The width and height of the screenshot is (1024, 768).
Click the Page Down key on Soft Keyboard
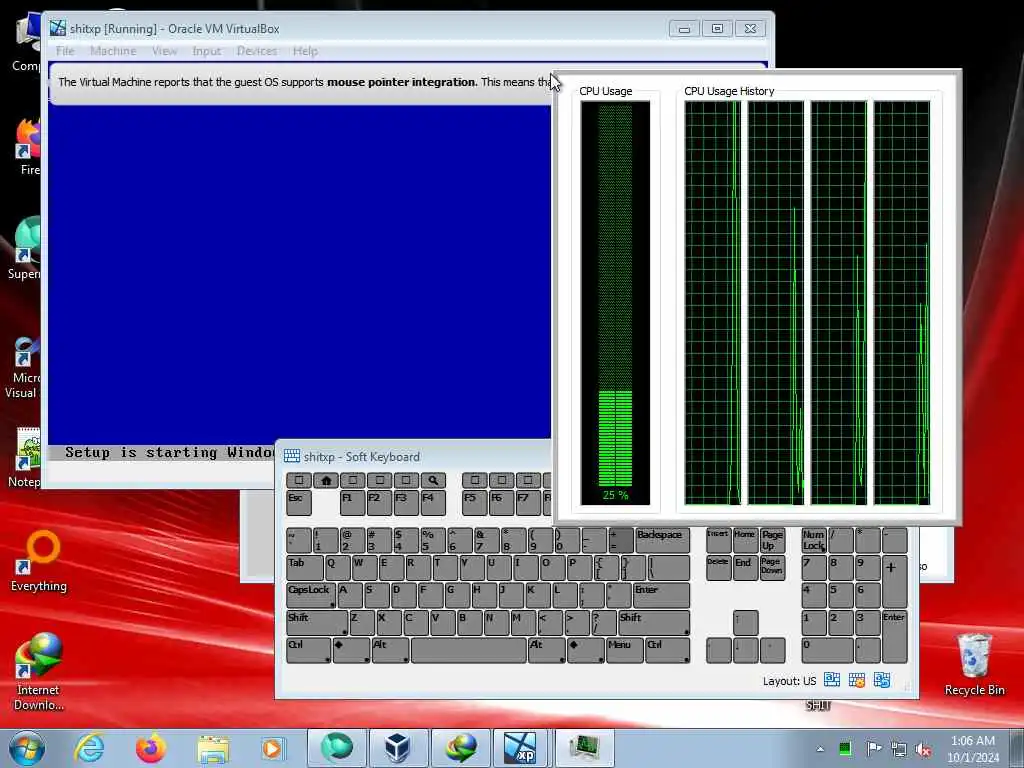(x=772, y=568)
